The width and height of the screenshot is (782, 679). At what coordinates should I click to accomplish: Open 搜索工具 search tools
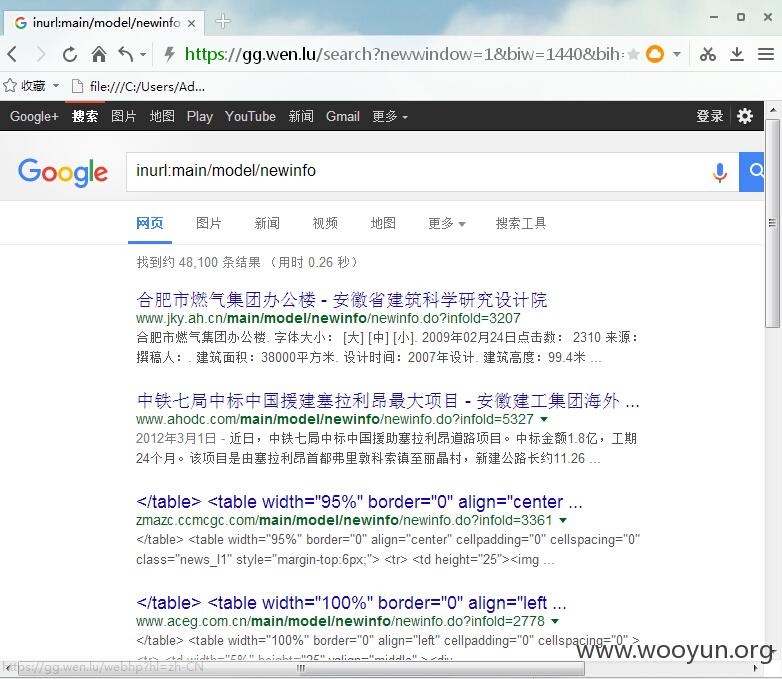point(521,224)
